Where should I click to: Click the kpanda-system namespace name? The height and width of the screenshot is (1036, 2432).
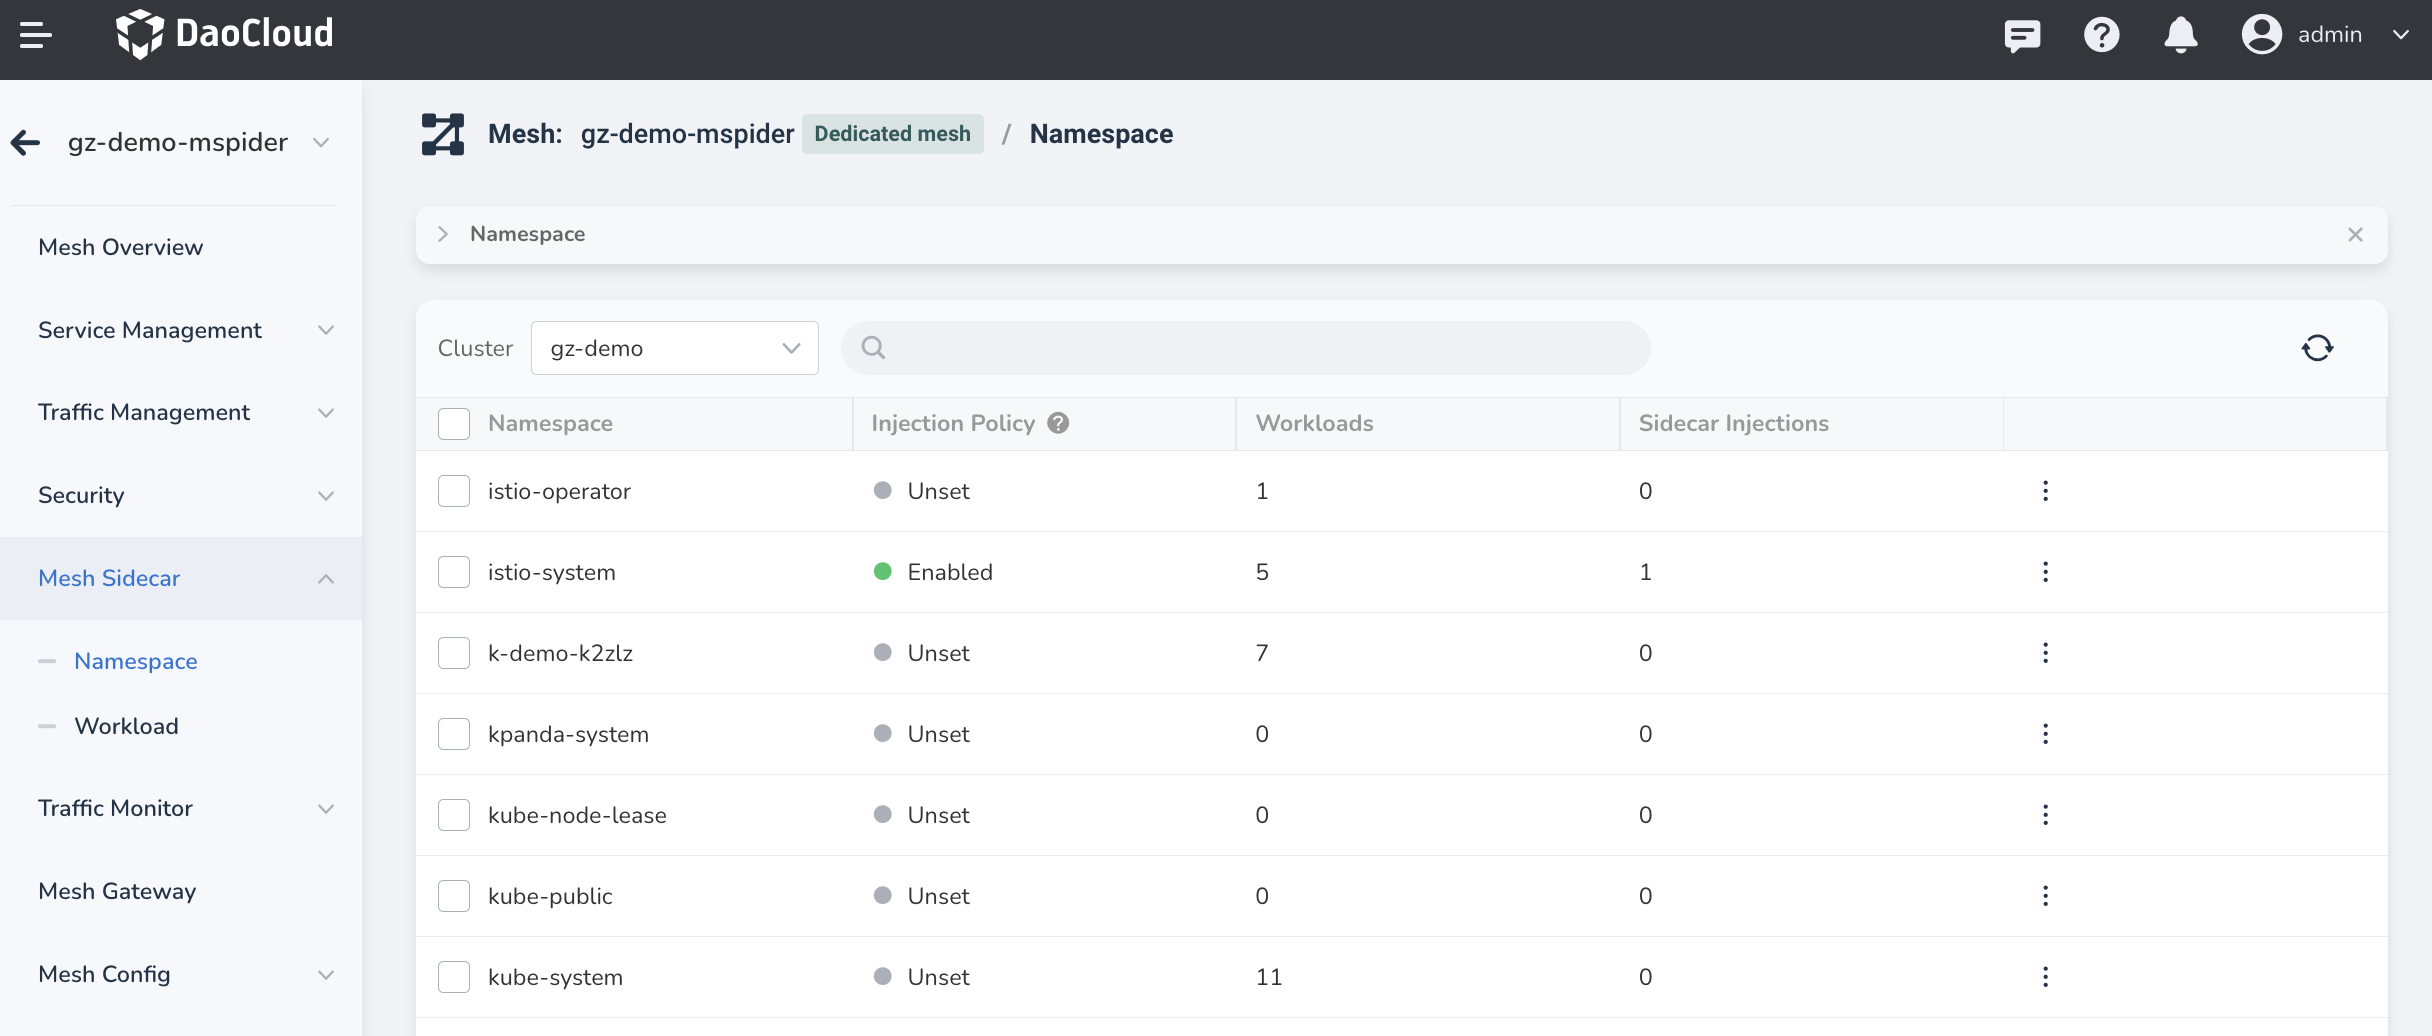[568, 734]
